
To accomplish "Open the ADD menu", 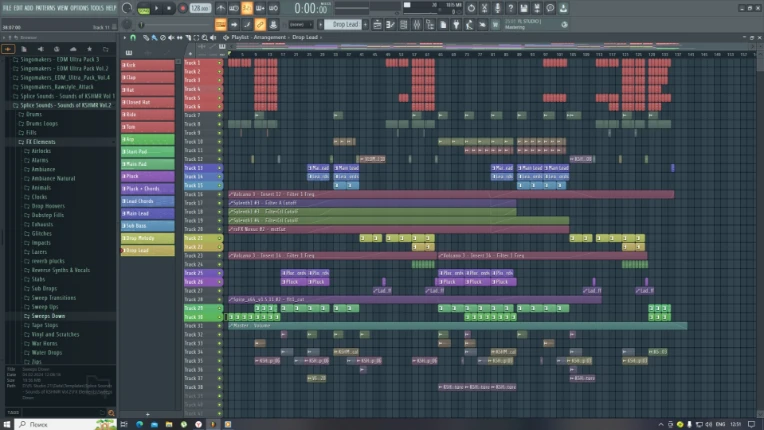I will (29, 8).
